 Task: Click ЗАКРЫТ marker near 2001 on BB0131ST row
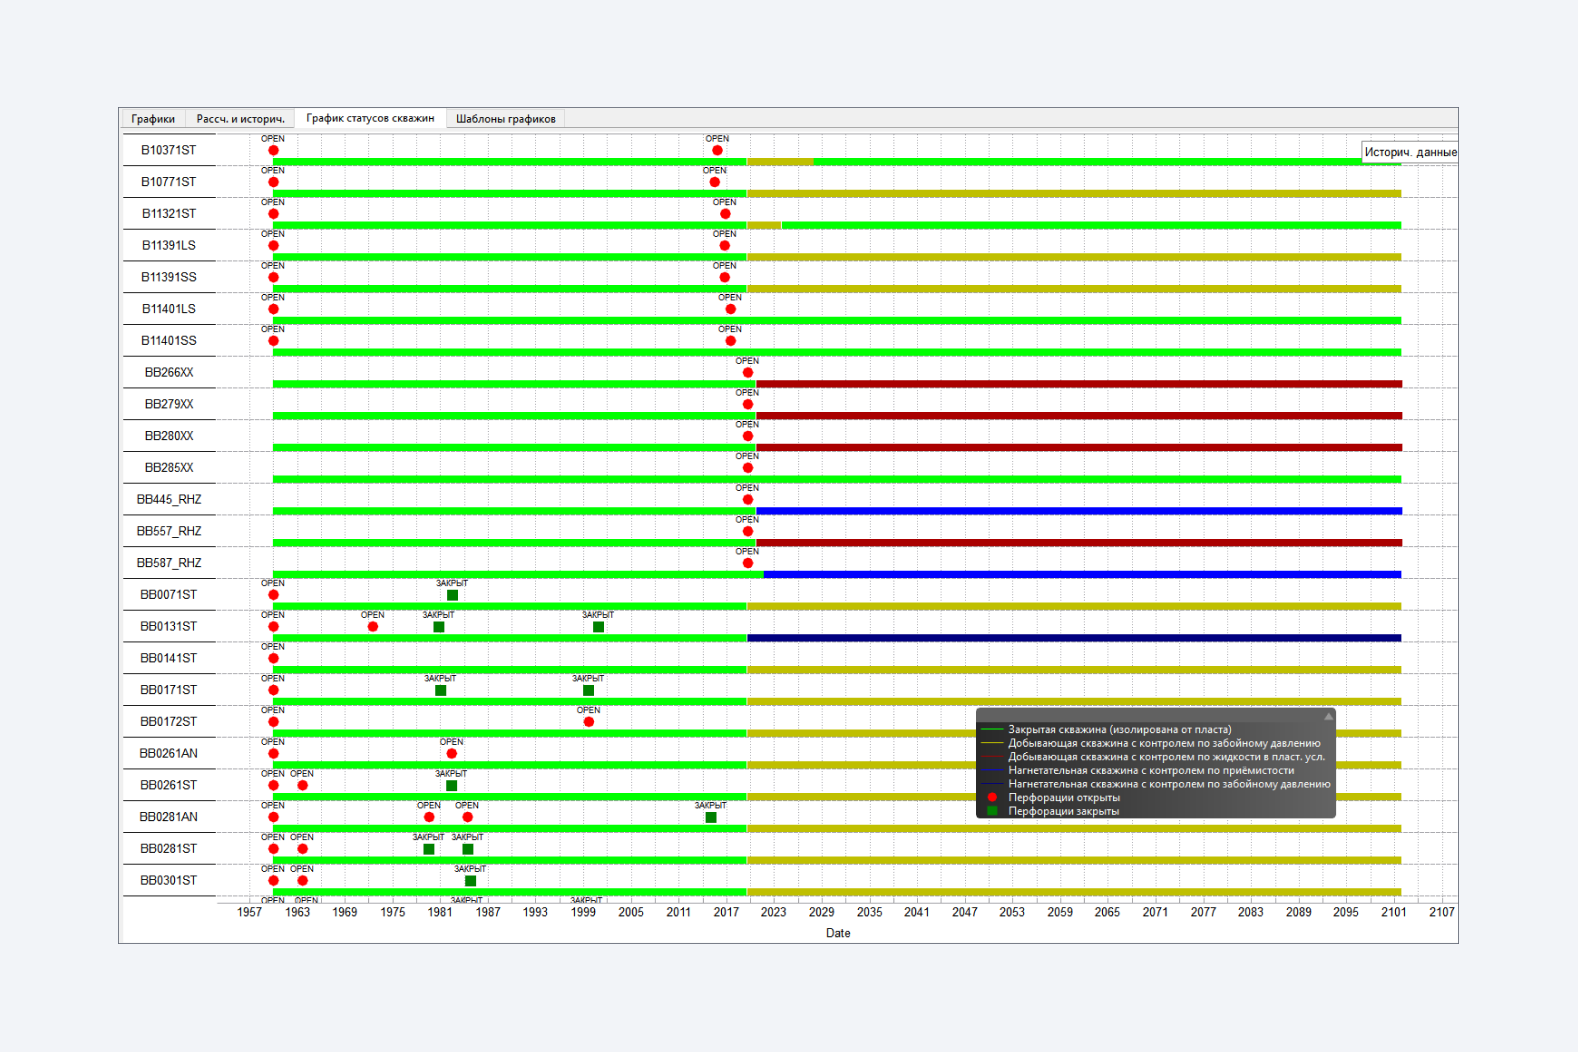click(x=598, y=626)
